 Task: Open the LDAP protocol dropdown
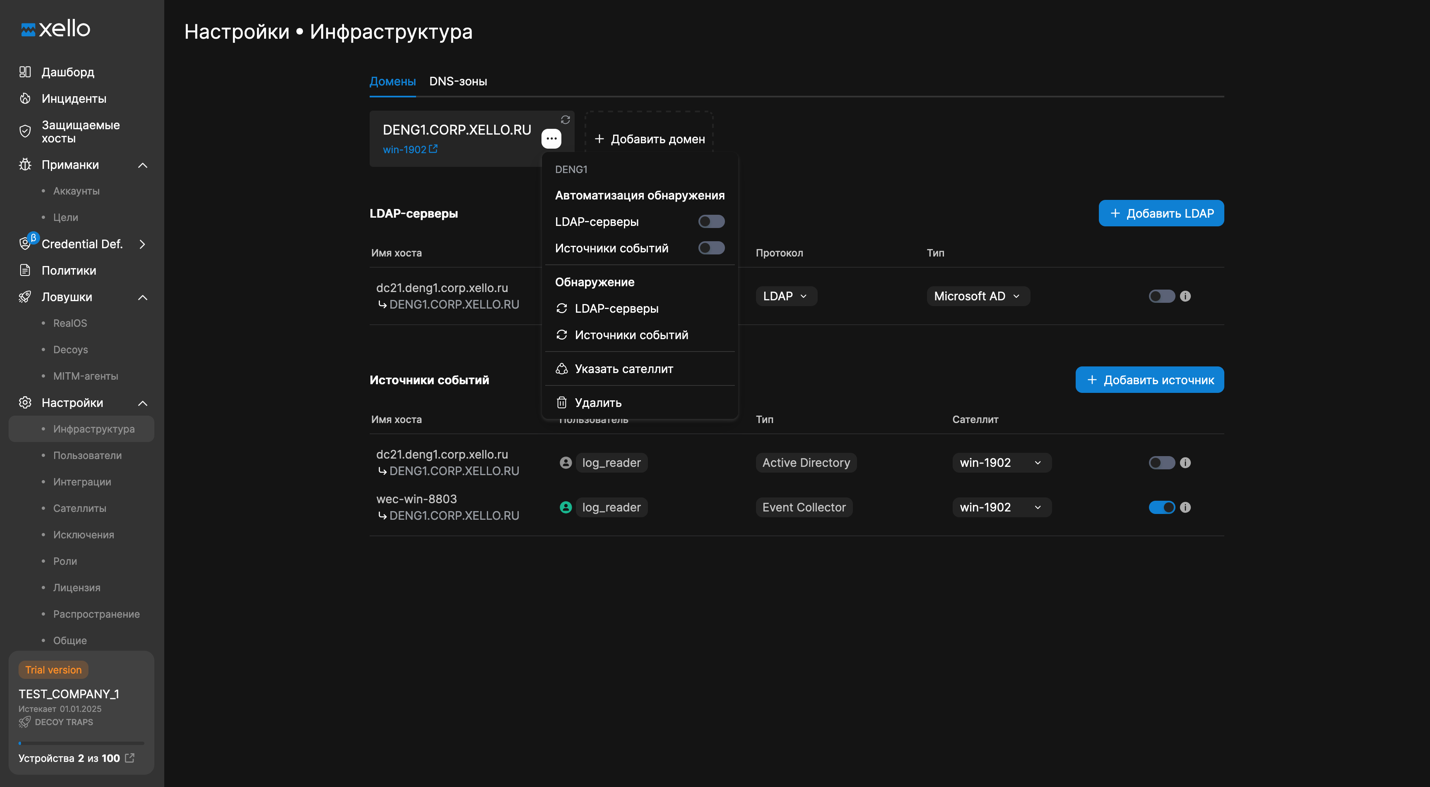coord(785,297)
